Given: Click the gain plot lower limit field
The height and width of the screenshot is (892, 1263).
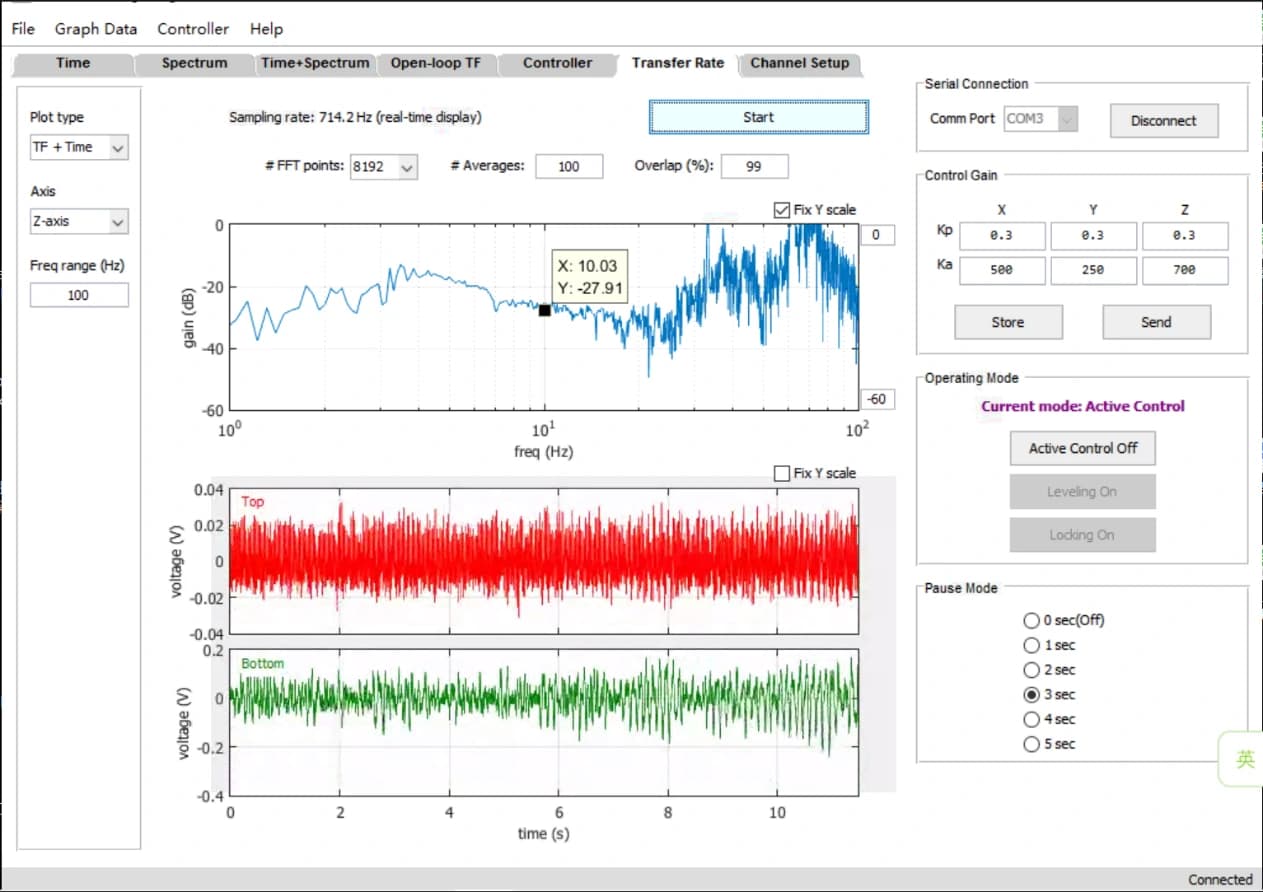Looking at the screenshot, I should (876, 399).
